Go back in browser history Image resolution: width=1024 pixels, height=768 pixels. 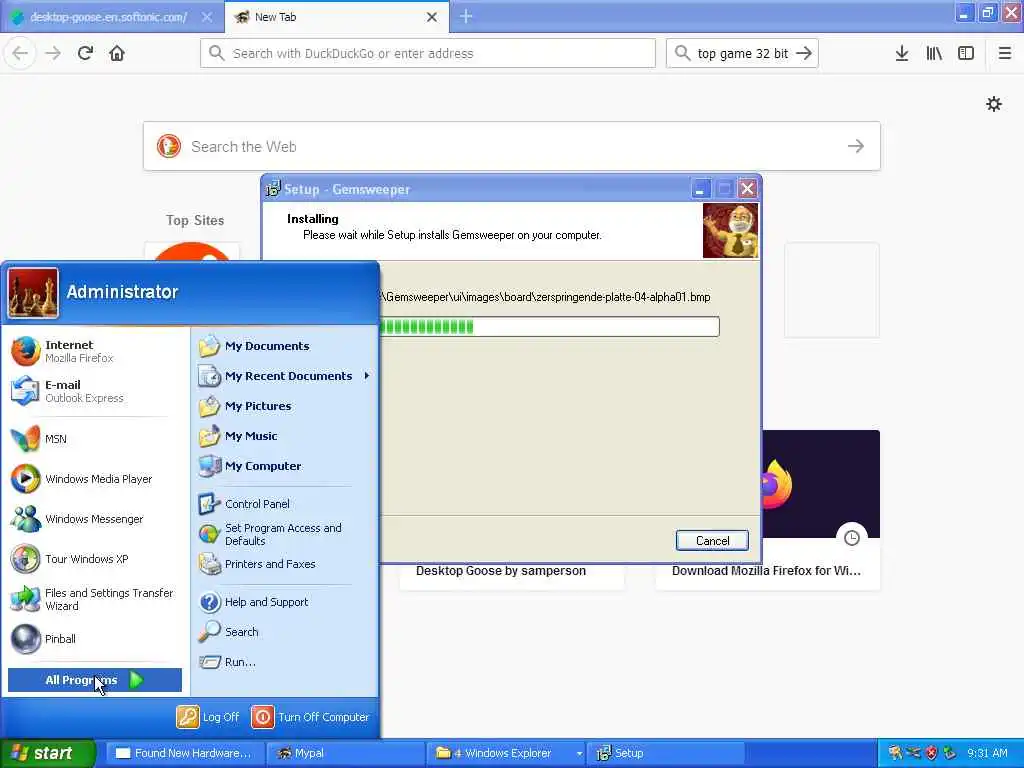pos(20,54)
